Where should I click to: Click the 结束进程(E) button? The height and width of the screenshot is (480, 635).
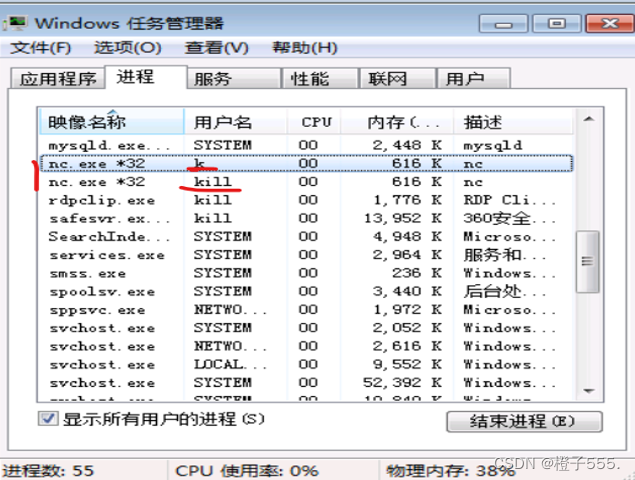pyautogui.click(x=524, y=421)
